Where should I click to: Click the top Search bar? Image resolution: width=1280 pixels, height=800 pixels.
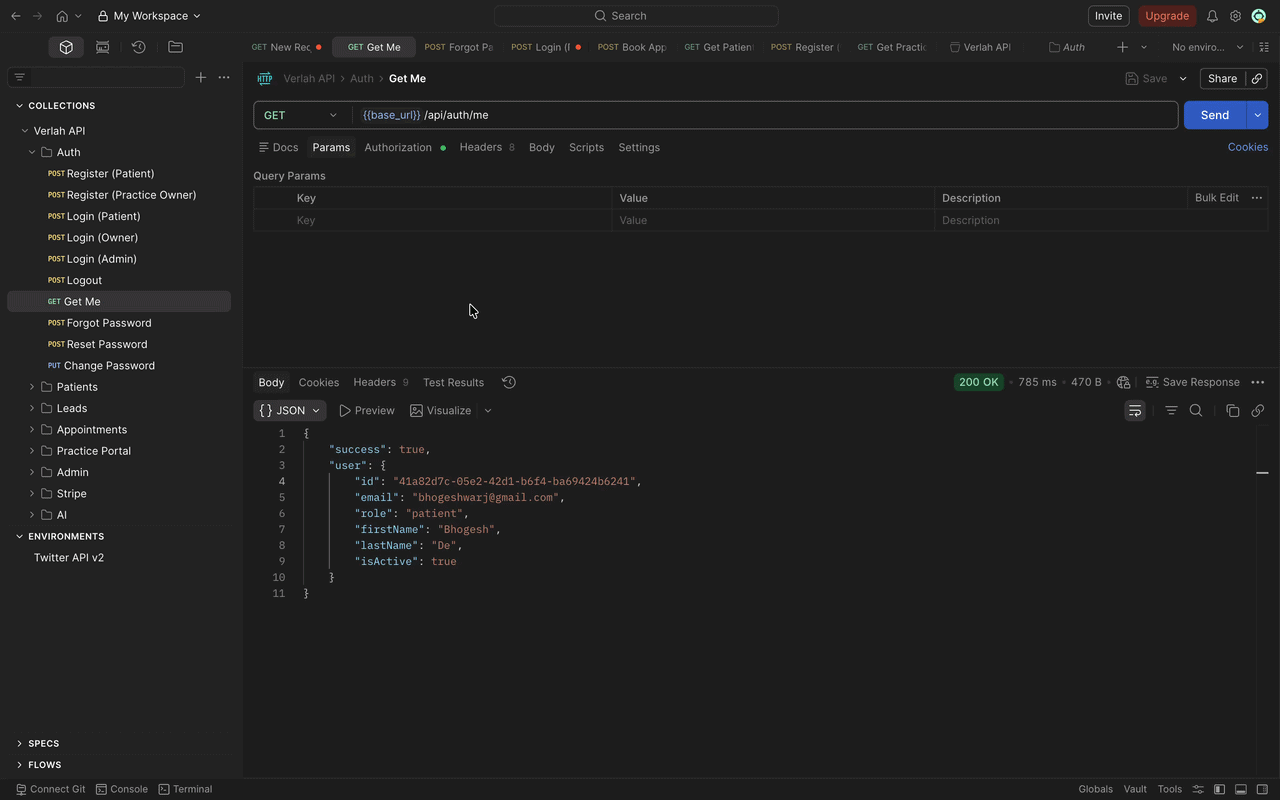(x=636, y=16)
